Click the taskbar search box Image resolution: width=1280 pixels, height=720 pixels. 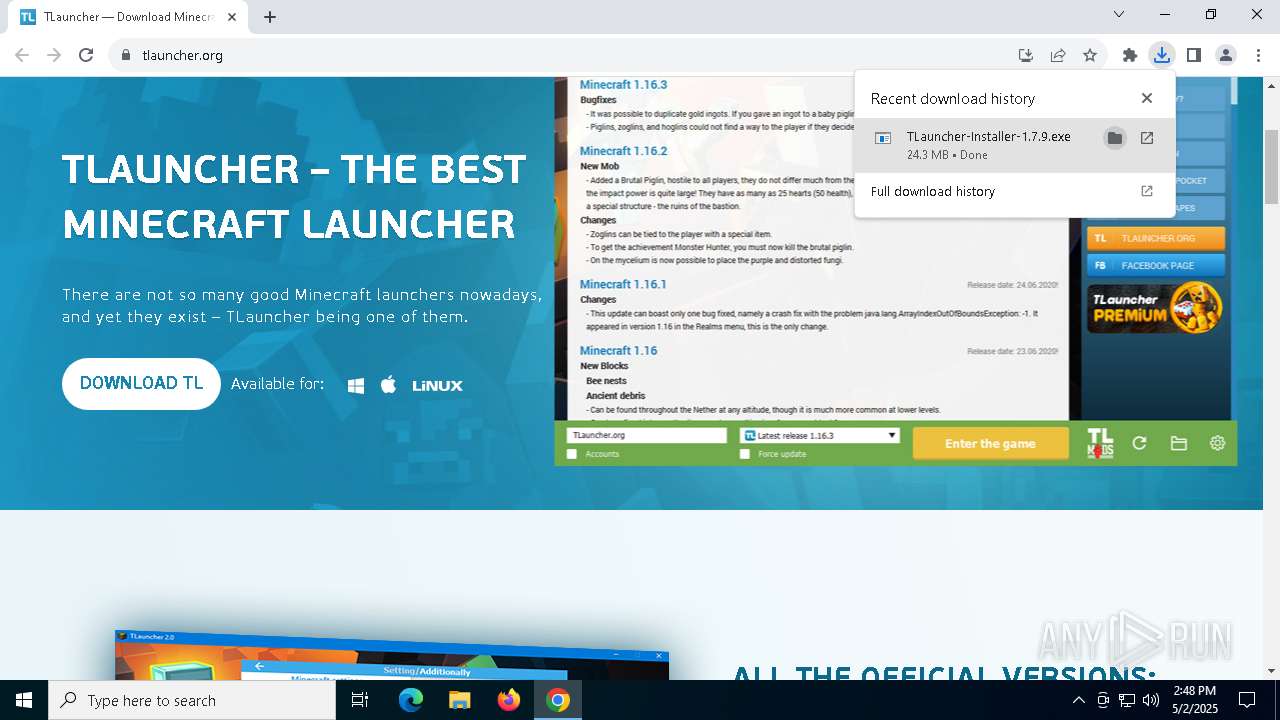[192, 700]
